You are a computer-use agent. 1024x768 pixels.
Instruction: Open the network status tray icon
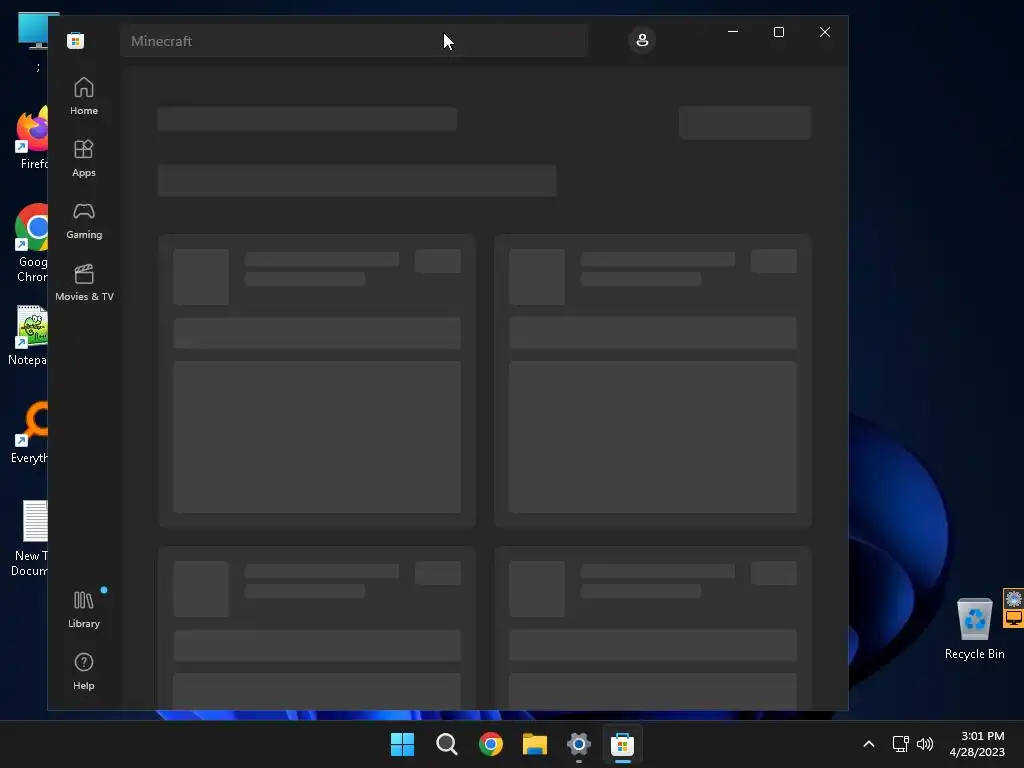click(x=901, y=744)
